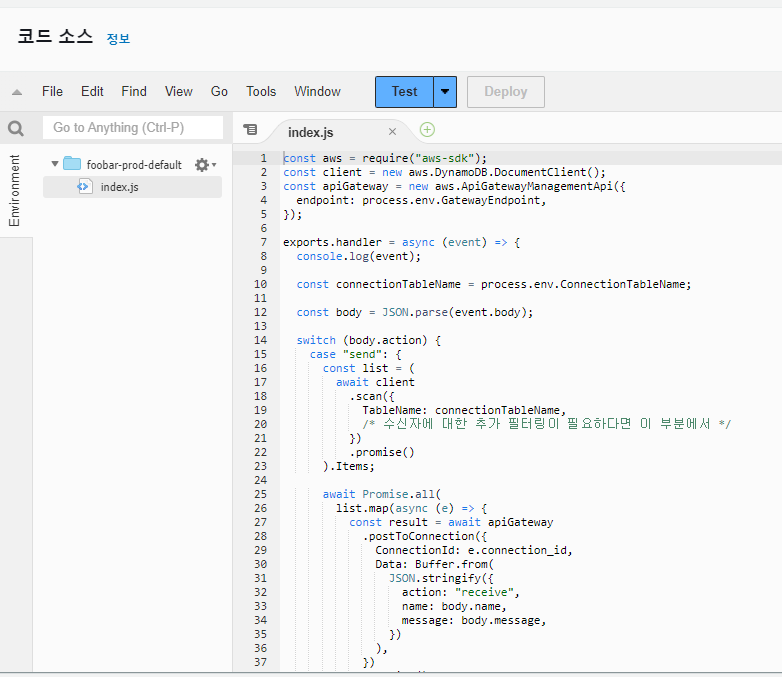This screenshot has width=782, height=677.
Task: Collapse the menu bar with the up arrow
Action: (17, 92)
